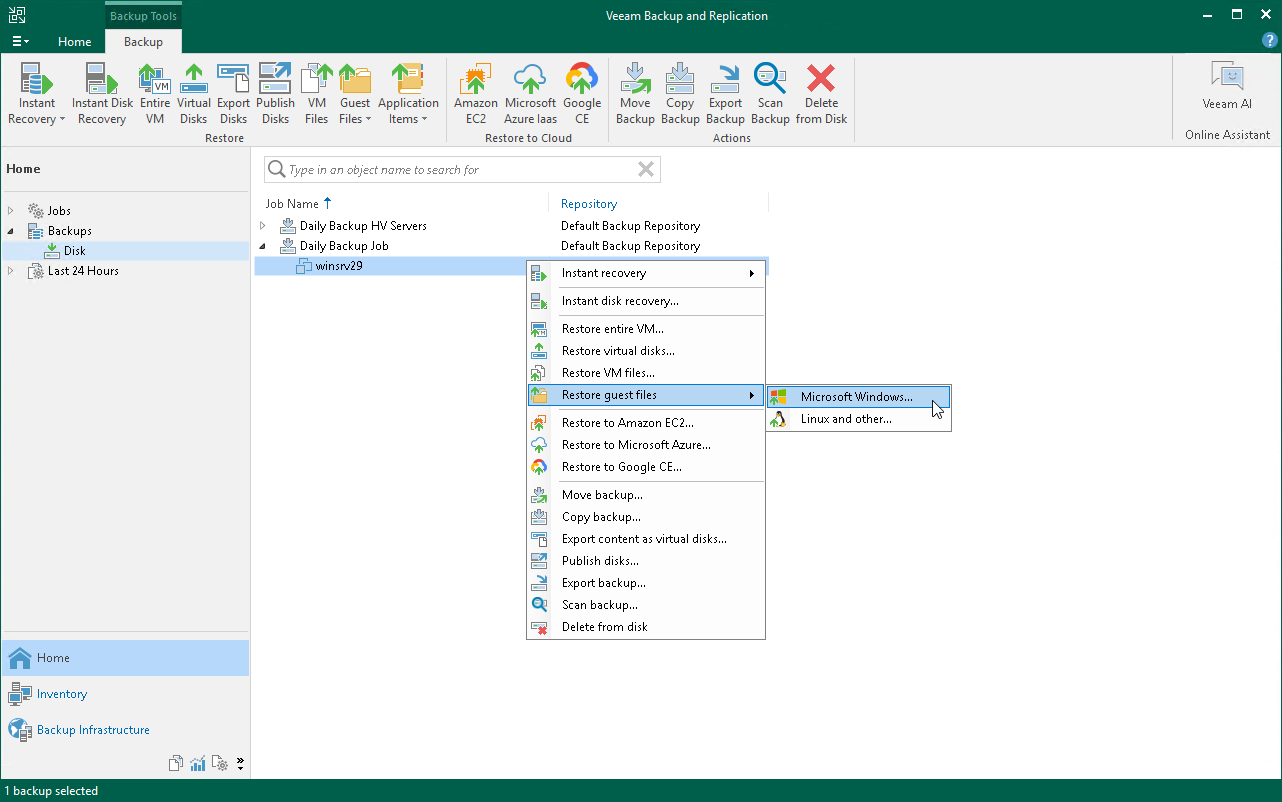The width and height of the screenshot is (1282, 802).
Task: Open Restore guest files submenu
Action: point(646,395)
